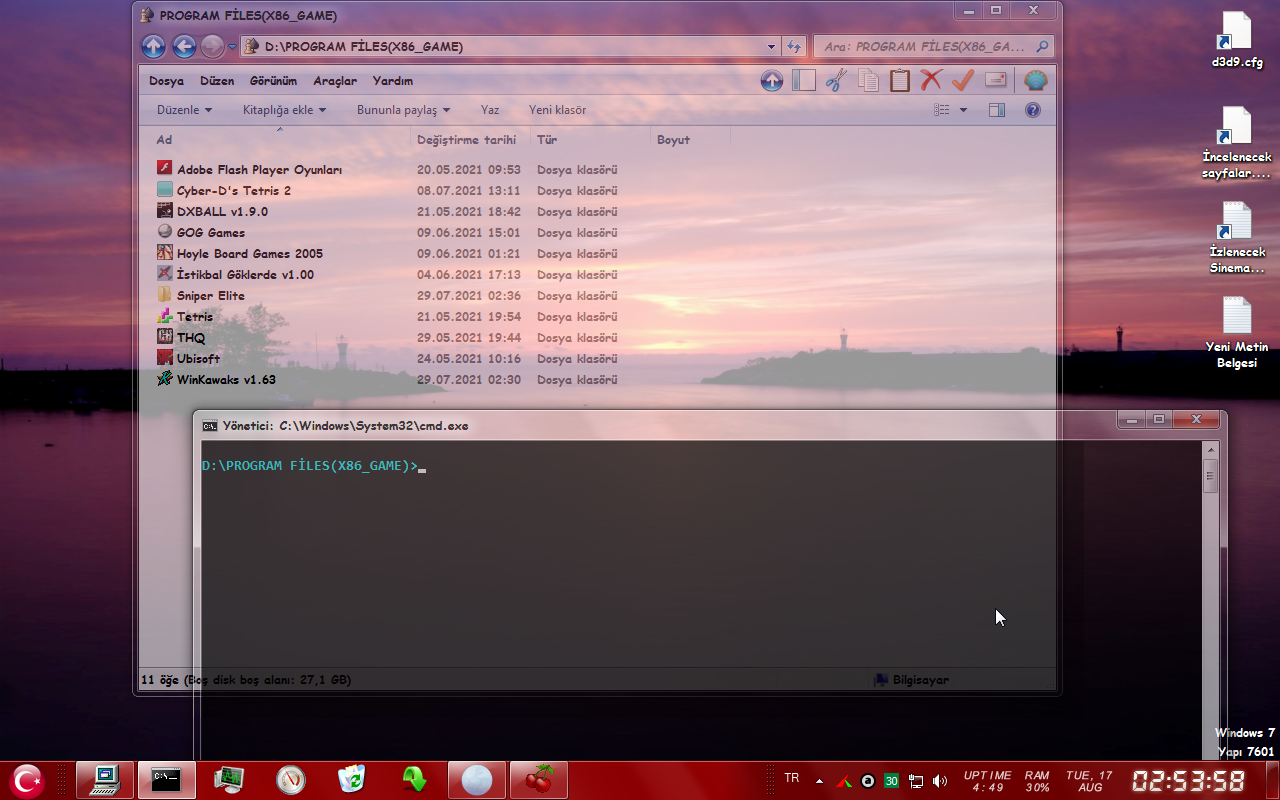Show the preview pane icon

tap(997, 110)
